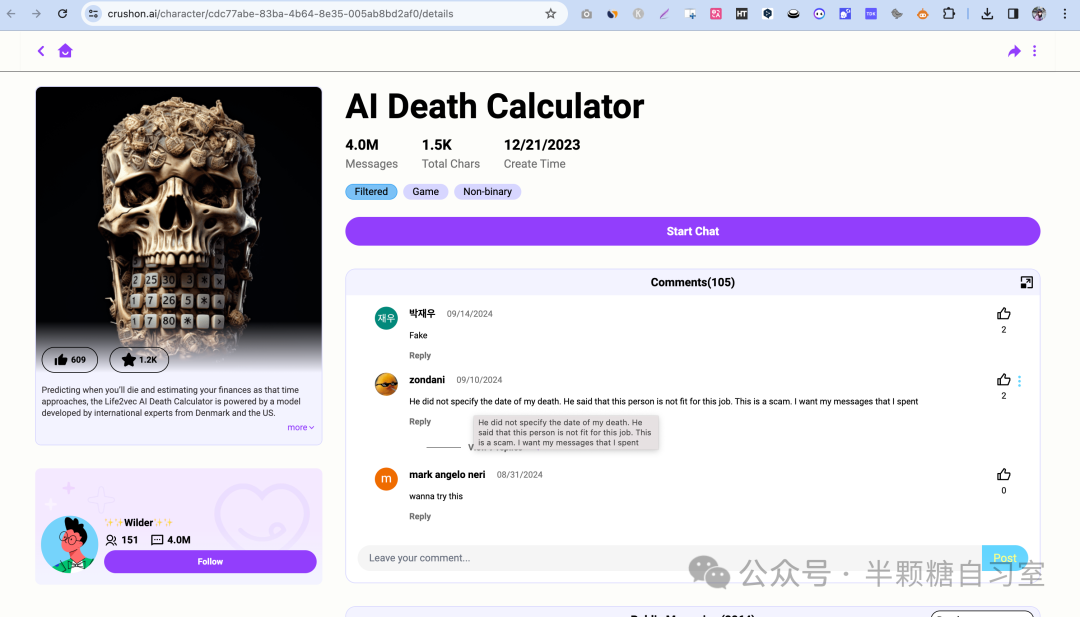Viewport: 1080px width, 617px height.
Task: Open the browser downloads icon
Action: click(x=987, y=14)
